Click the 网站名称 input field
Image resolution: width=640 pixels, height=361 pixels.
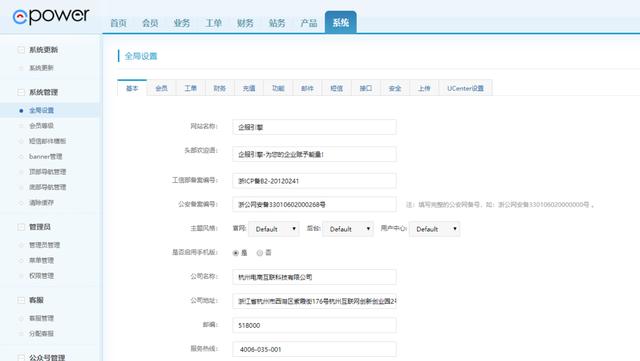(x=314, y=127)
